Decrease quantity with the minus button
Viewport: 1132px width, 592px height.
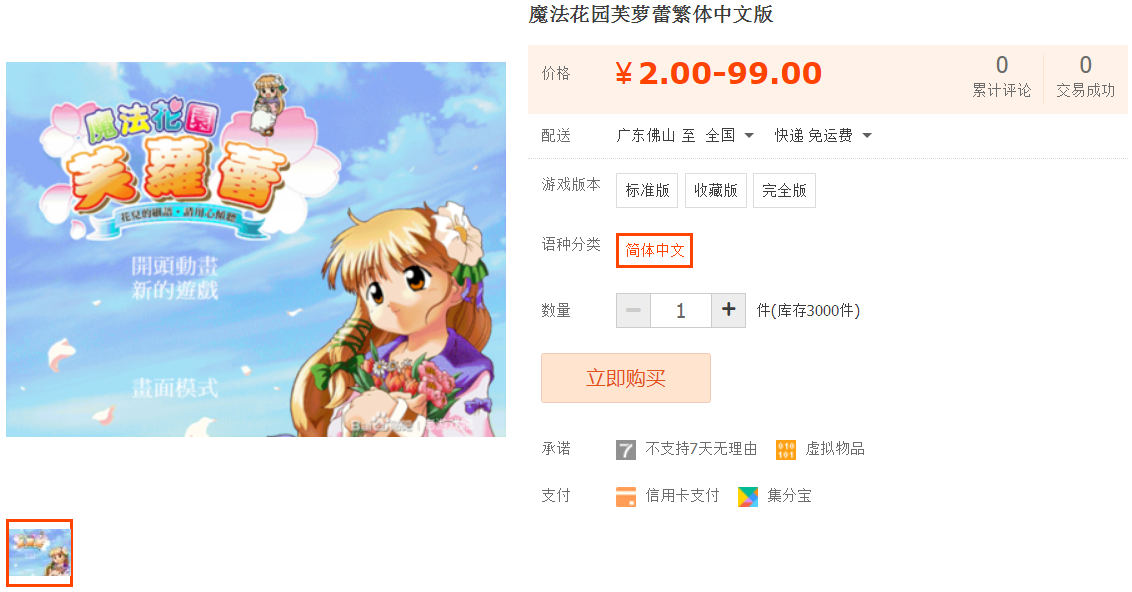[x=633, y=310]
